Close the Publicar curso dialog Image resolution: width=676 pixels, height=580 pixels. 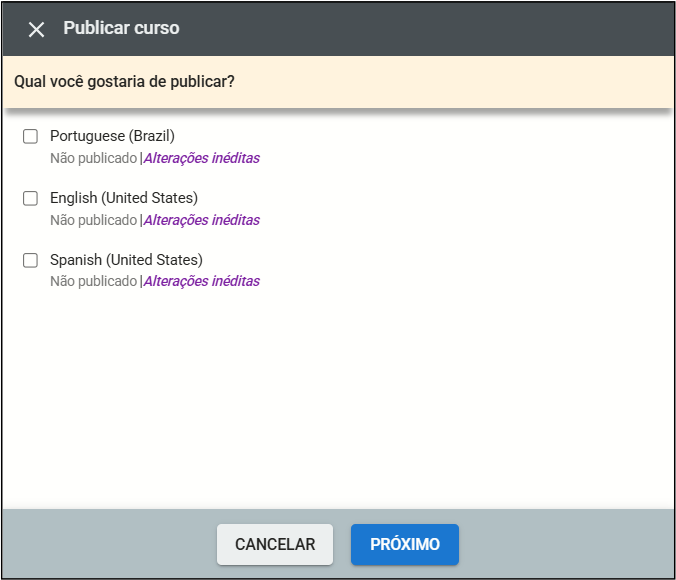(x=37, y=29)
